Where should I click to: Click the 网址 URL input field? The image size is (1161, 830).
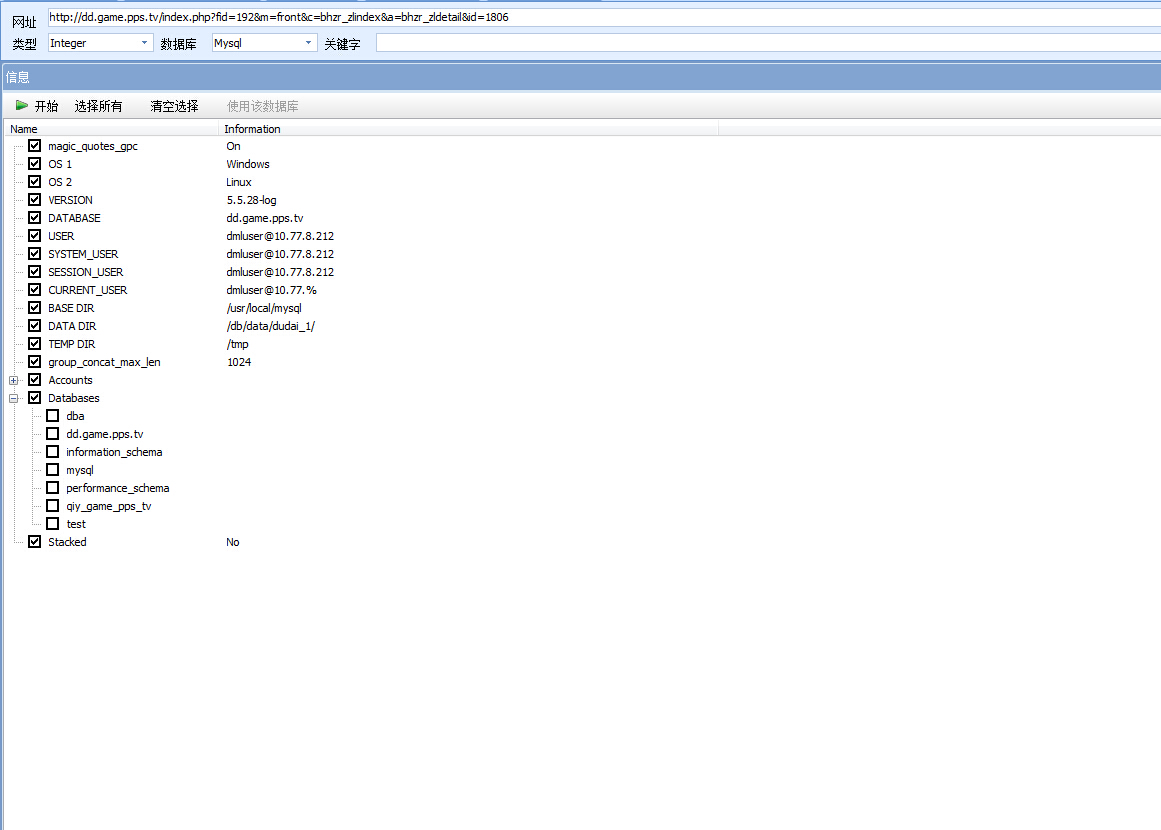(604, 17)
